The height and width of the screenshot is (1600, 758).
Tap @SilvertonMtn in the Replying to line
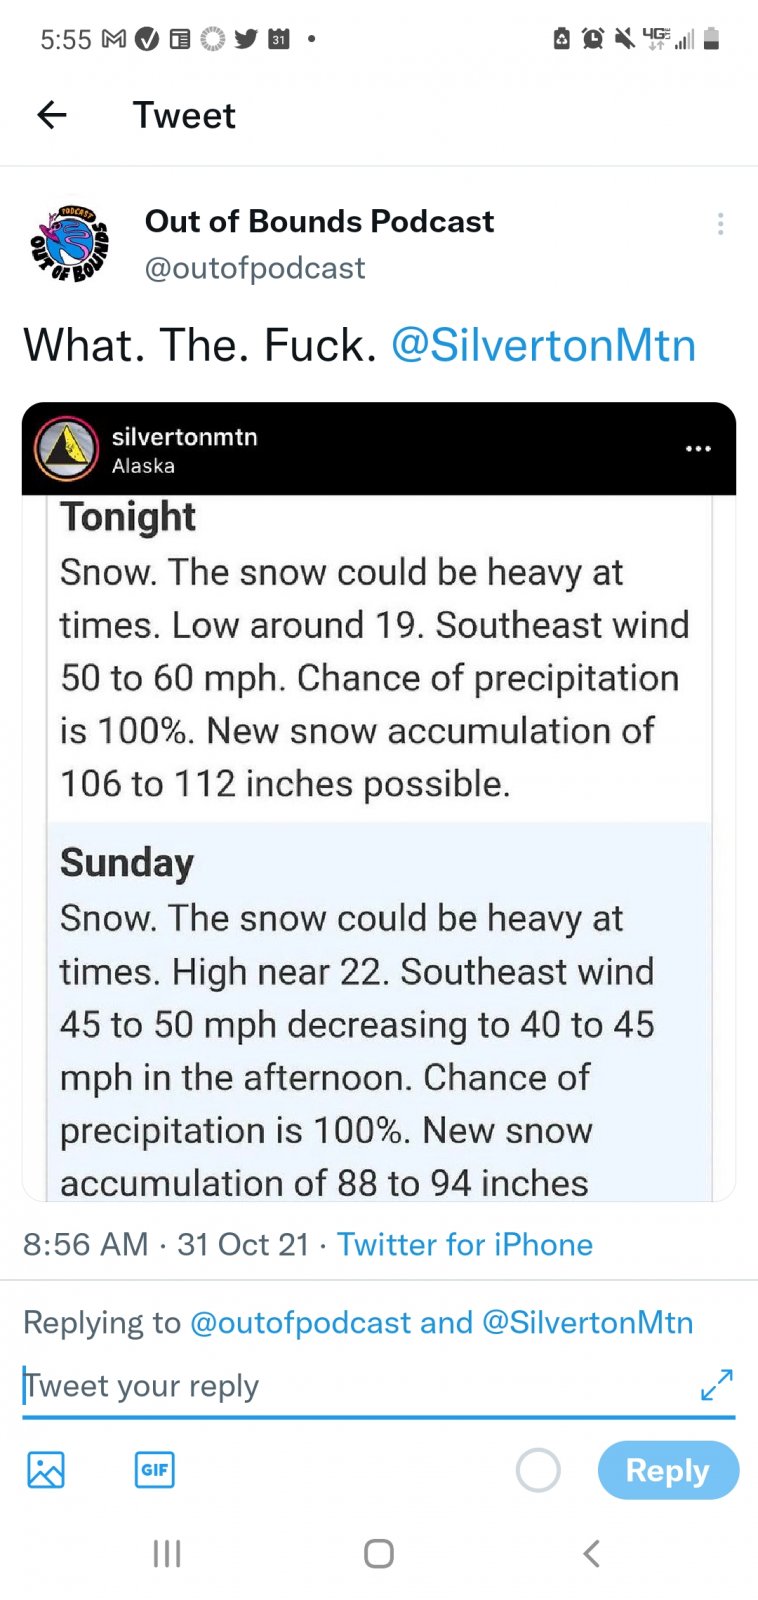(x=587, y=1322)
